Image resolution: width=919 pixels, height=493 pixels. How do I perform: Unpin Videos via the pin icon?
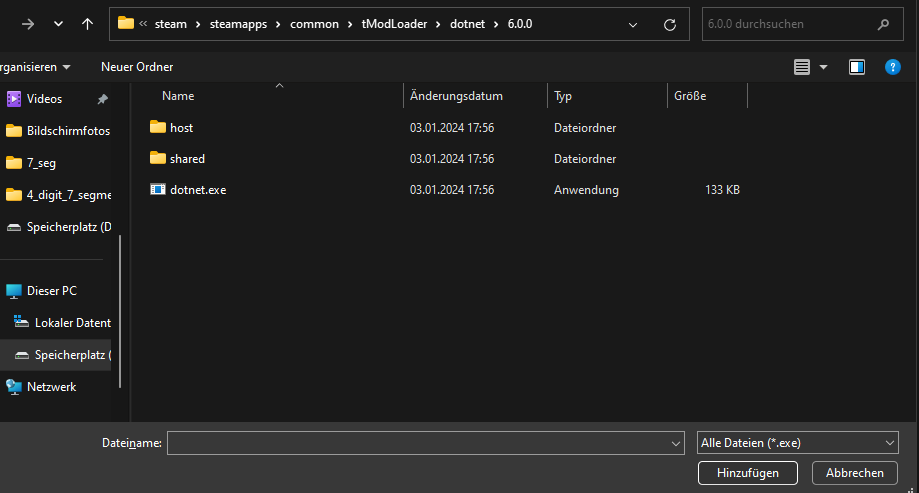(x=103, y=99)
